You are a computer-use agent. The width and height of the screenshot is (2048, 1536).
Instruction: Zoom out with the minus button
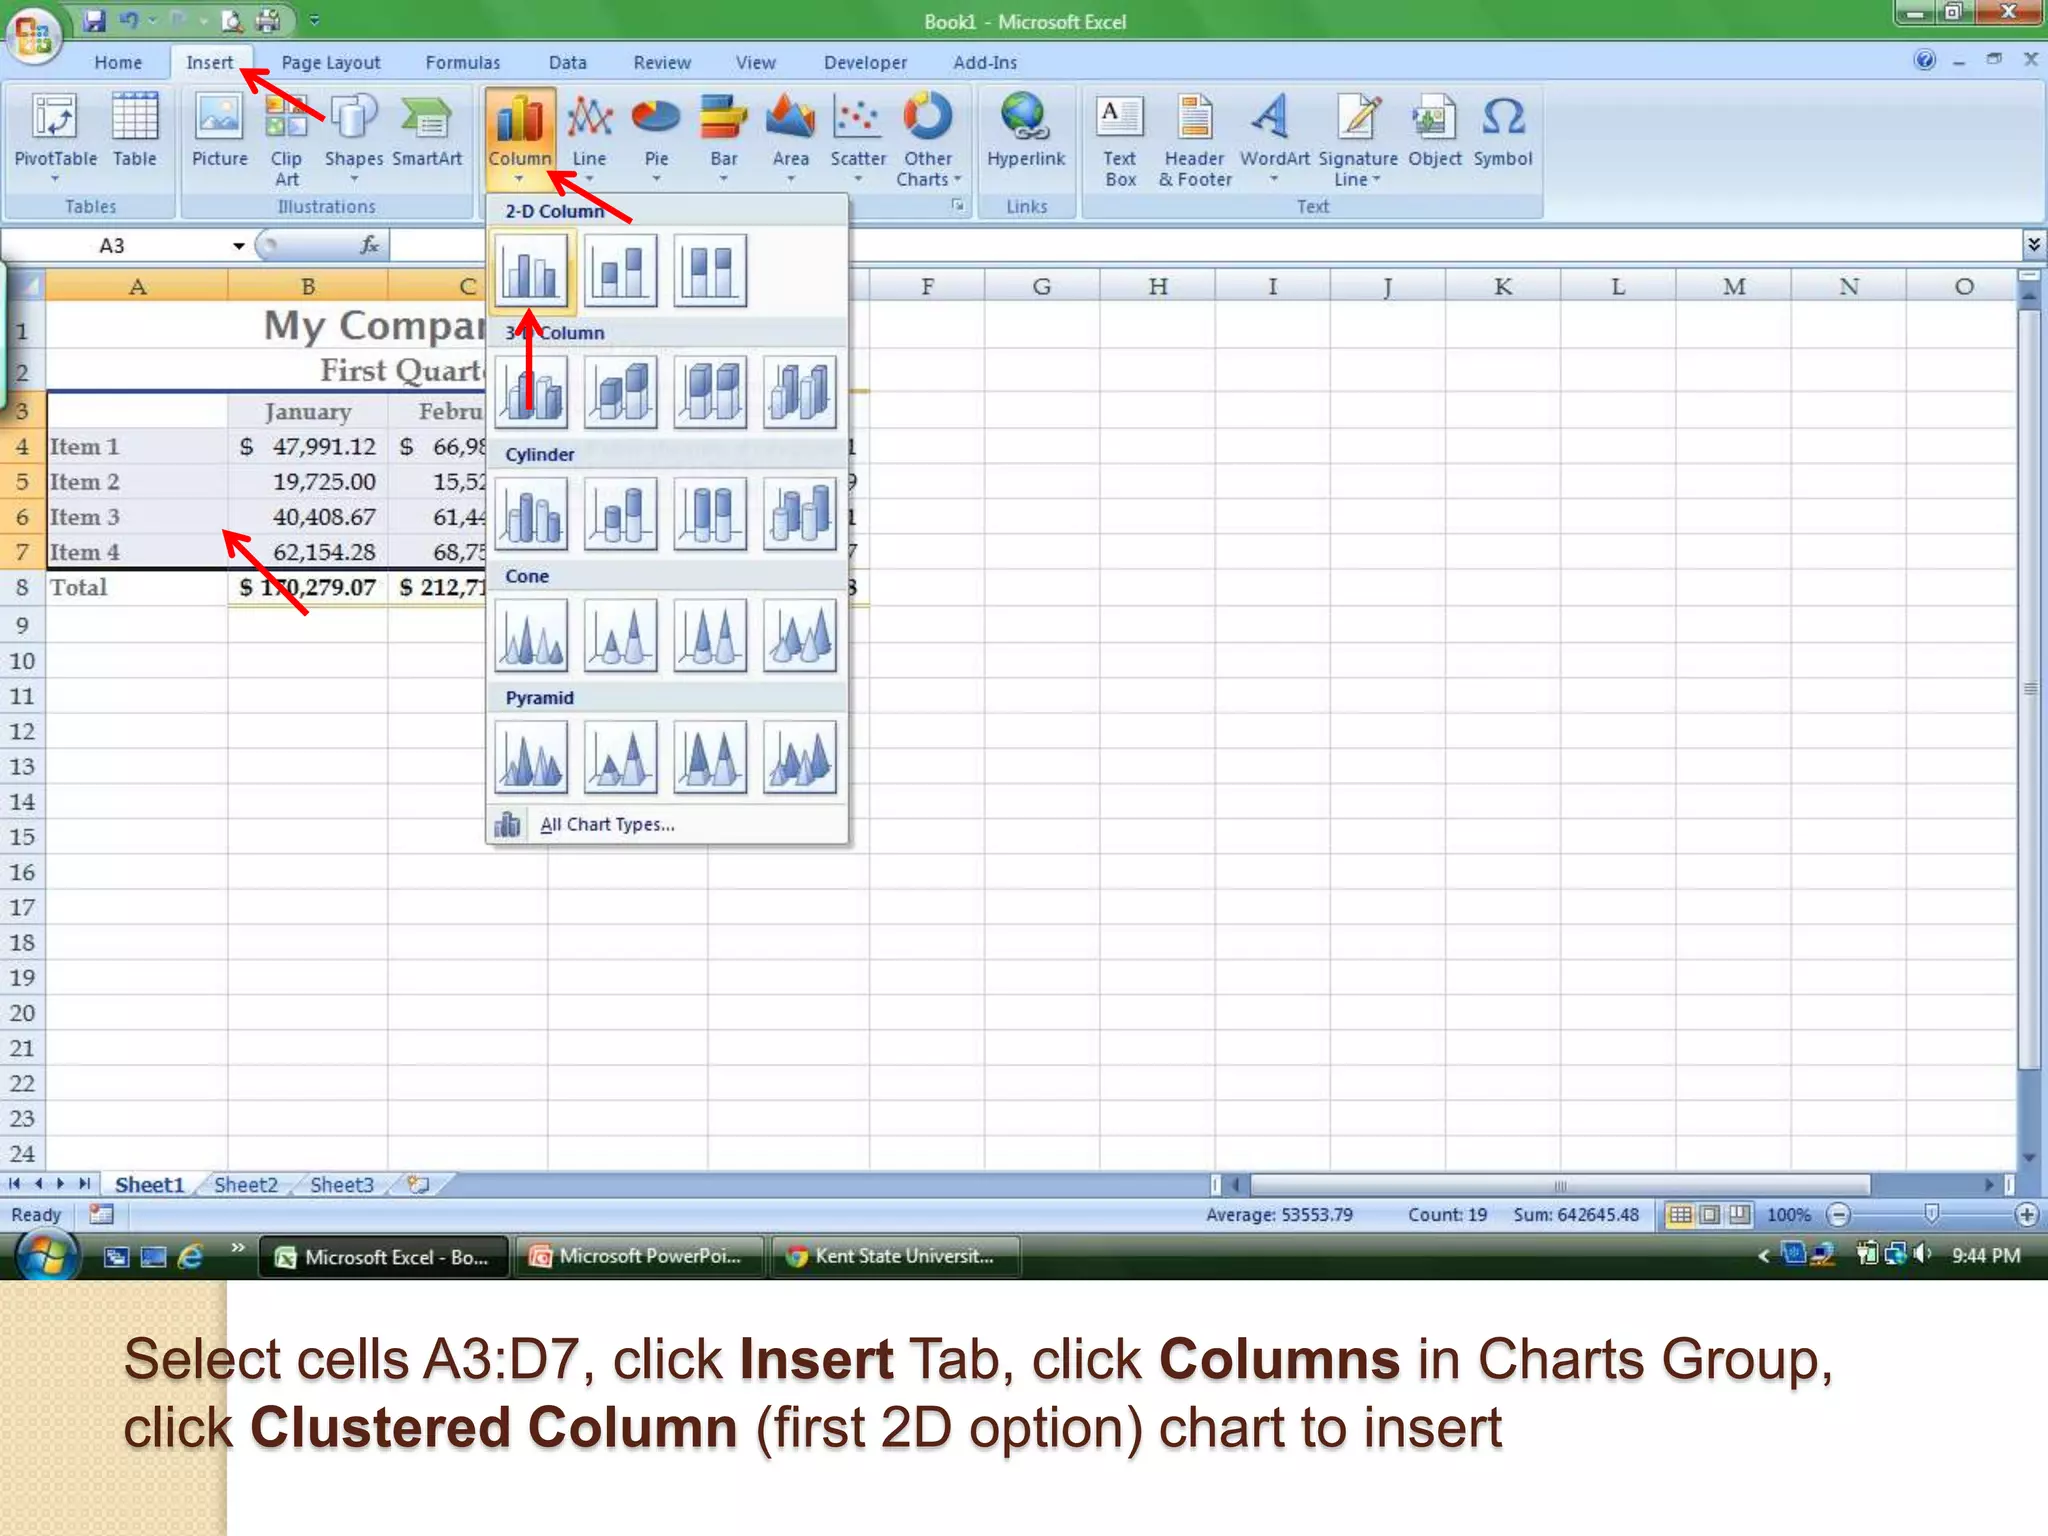1838,1215
